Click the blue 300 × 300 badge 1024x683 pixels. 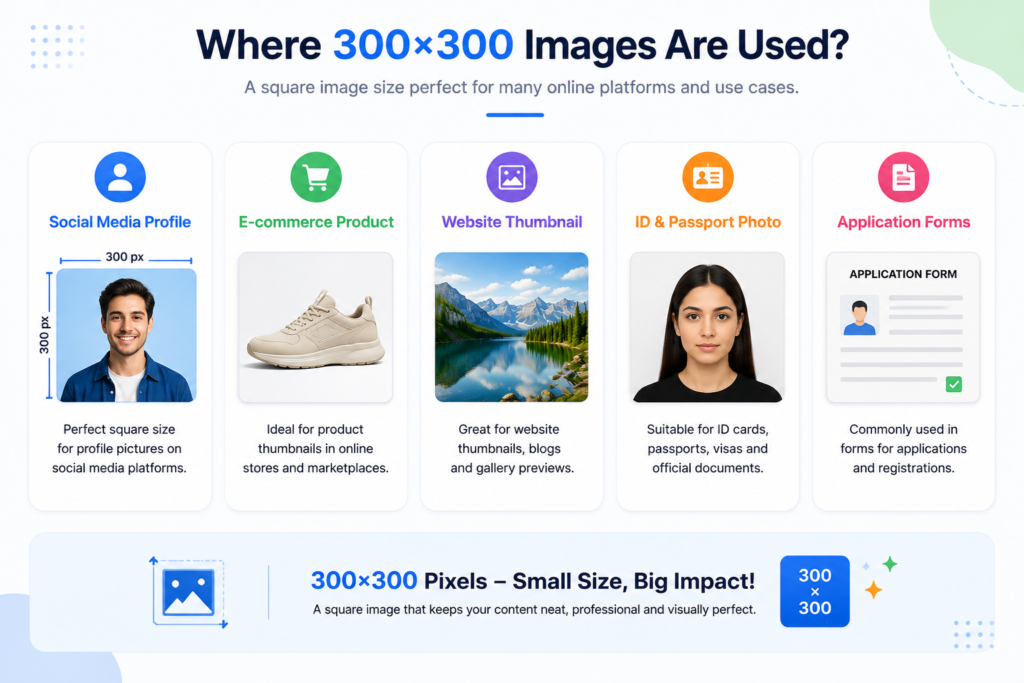pos(815,592)
